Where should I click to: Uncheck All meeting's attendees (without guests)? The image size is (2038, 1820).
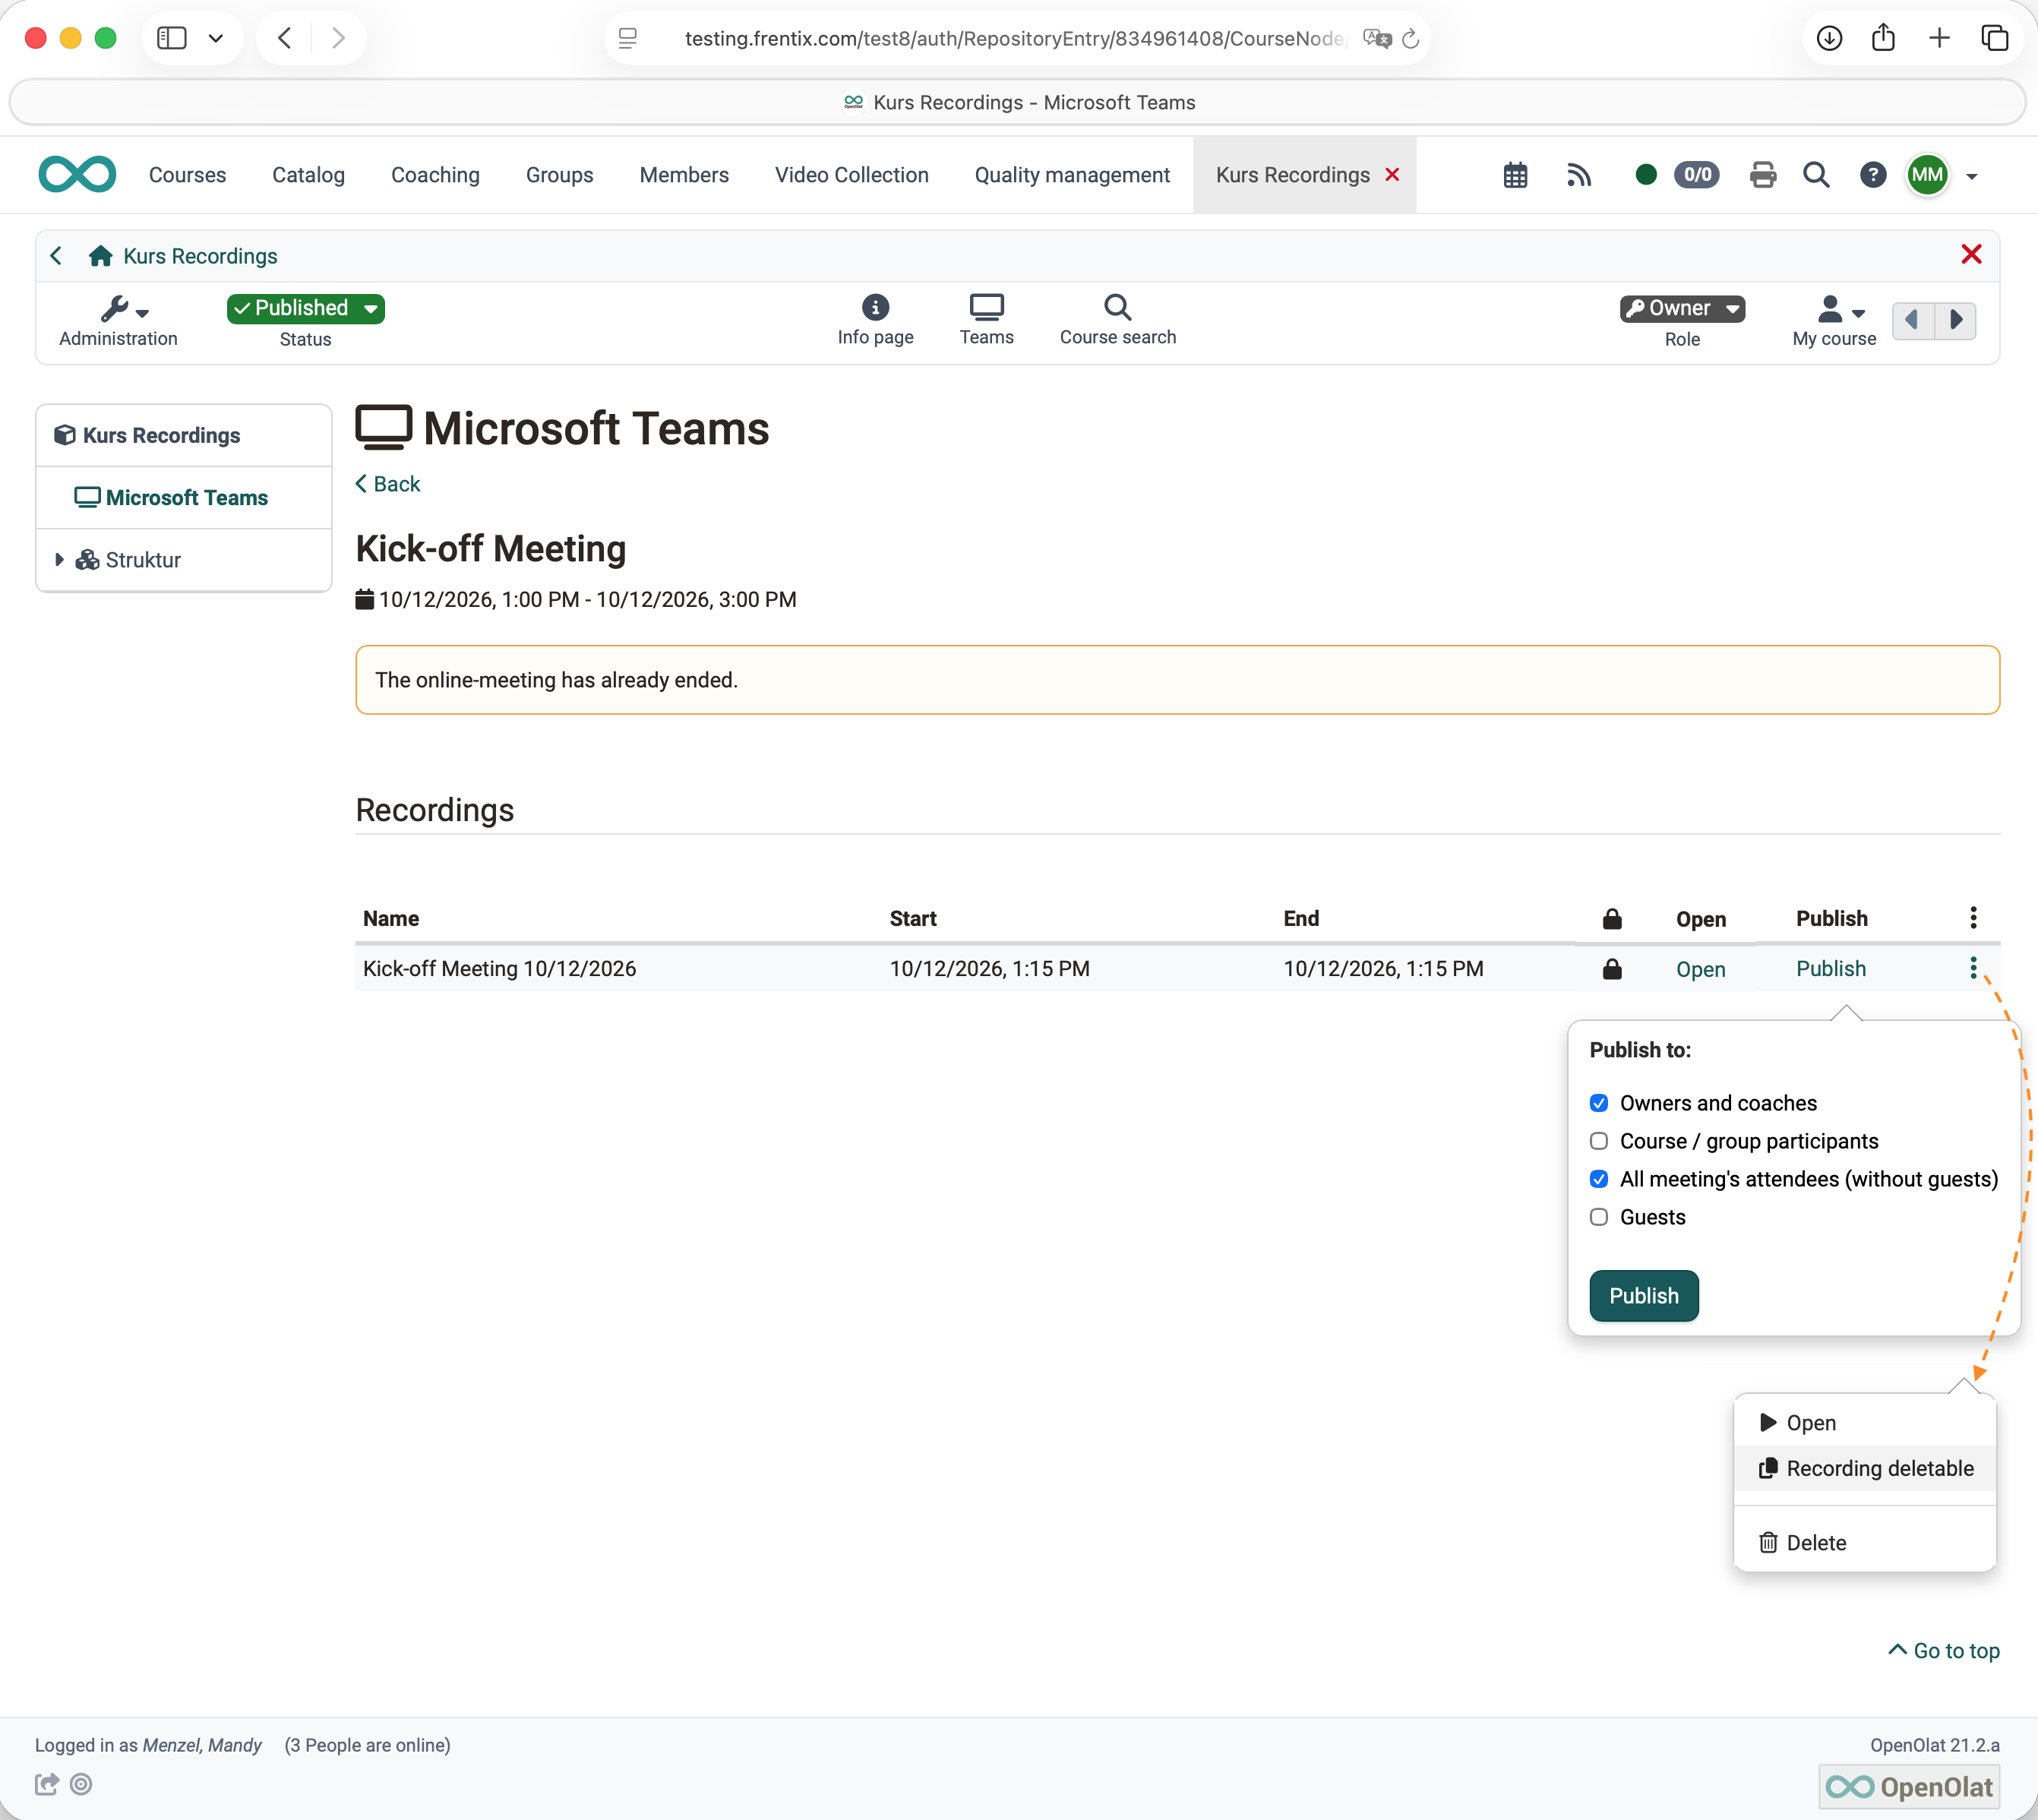pos(1598,1179)
